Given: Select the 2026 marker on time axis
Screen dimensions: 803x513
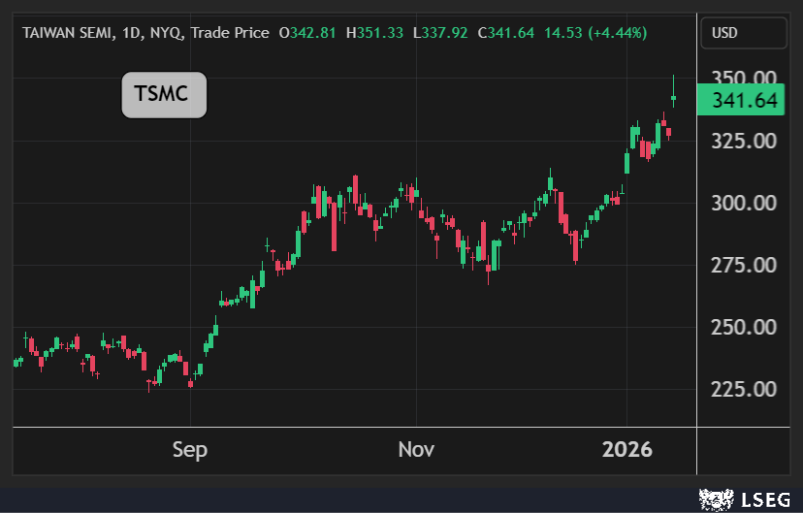Looking at the screenshot, I should [627, 450].
